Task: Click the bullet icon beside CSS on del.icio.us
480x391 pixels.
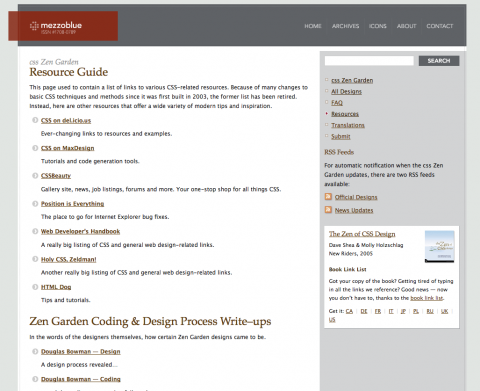Action: pyautogui.click(x=35, y=120)
